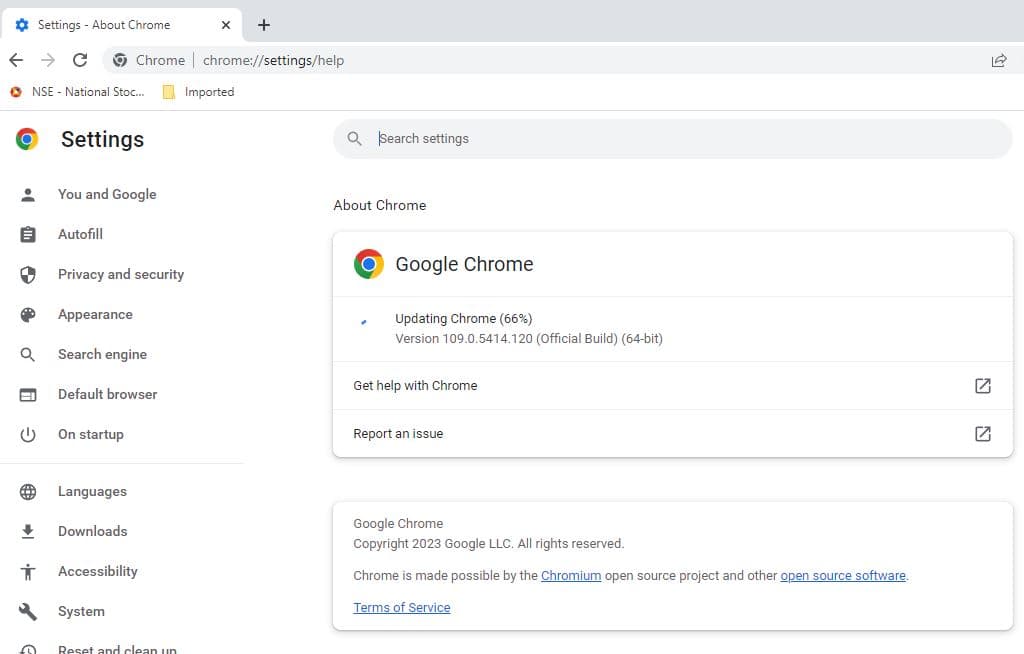This screenshot has height=654, width=1024.
Task: Click the Privacy and security shield icon
Action: point(28,274)
